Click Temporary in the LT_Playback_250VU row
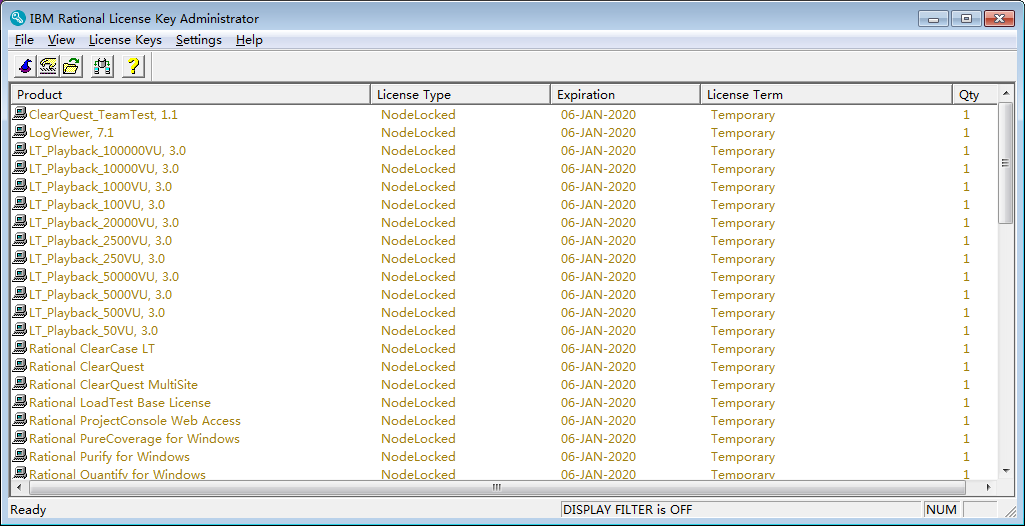This screenshot has height=526, width=1025. pos(743,259)
